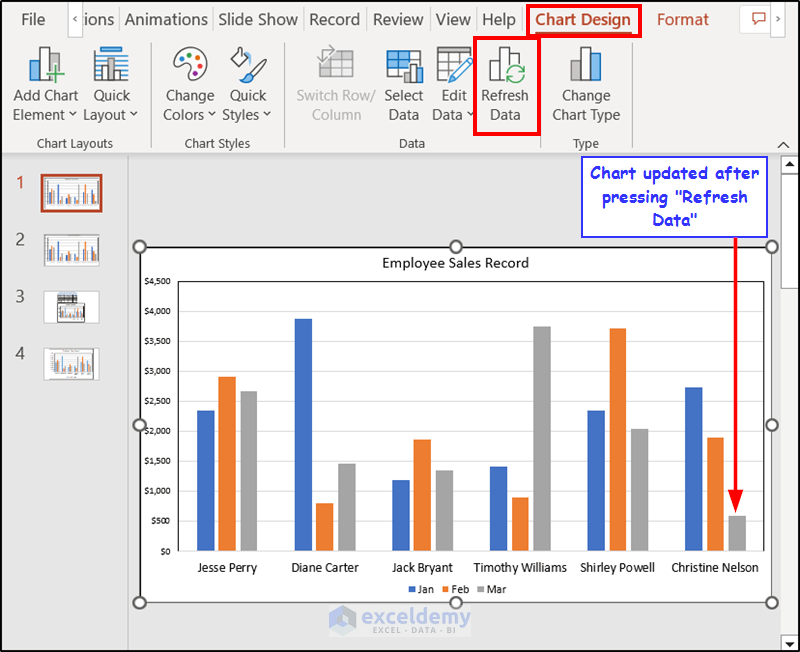The image size is (800, 652).
Task: Click Shirley Powell's orange Feb bar
Action: coord(618,440)
